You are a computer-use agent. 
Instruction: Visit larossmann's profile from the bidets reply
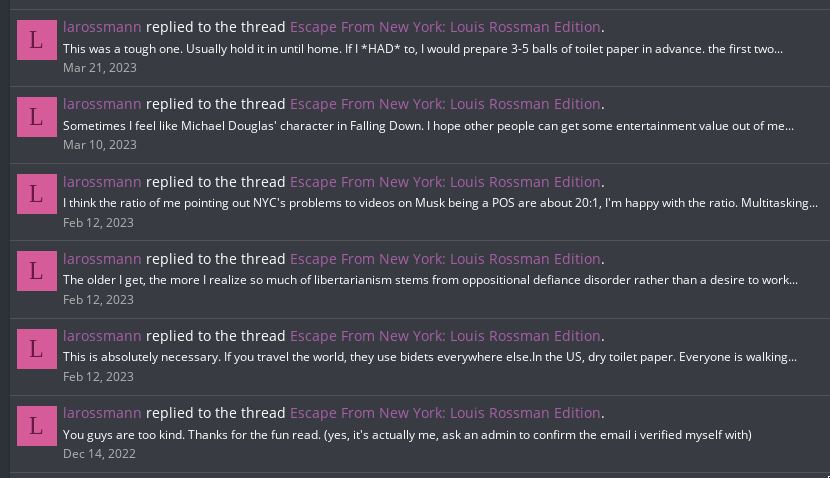click(102, 336)
